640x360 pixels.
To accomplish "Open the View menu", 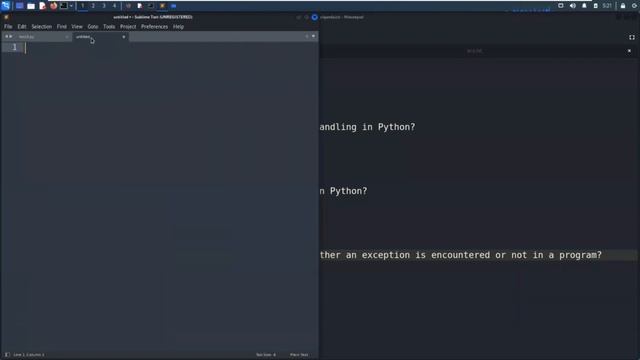I will pos(77,27).
